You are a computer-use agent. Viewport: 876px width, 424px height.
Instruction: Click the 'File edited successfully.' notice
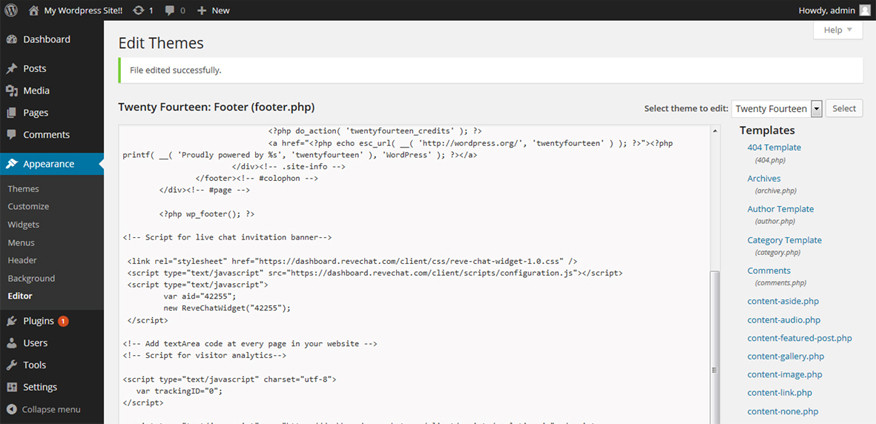click(491, 70)
